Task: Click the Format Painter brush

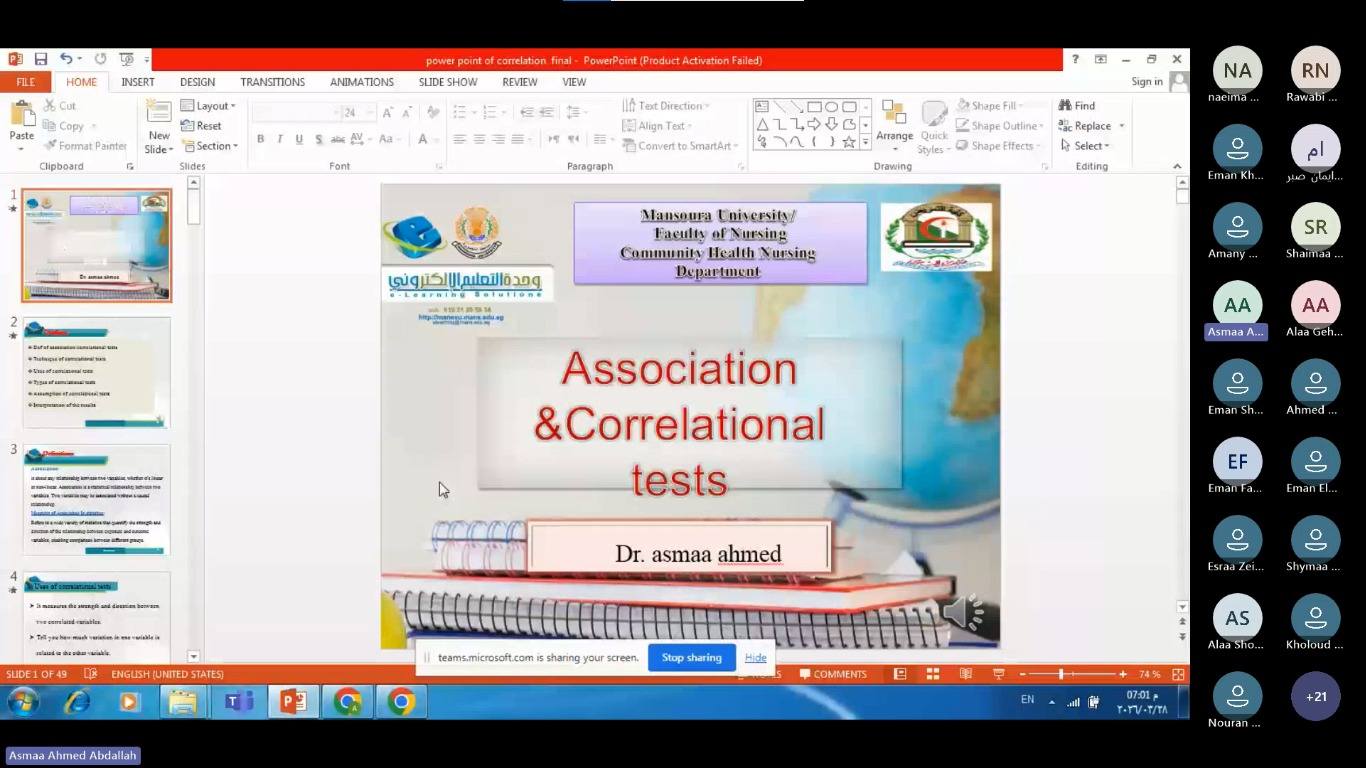Action: pyautogui.click(x=84, y=146)
